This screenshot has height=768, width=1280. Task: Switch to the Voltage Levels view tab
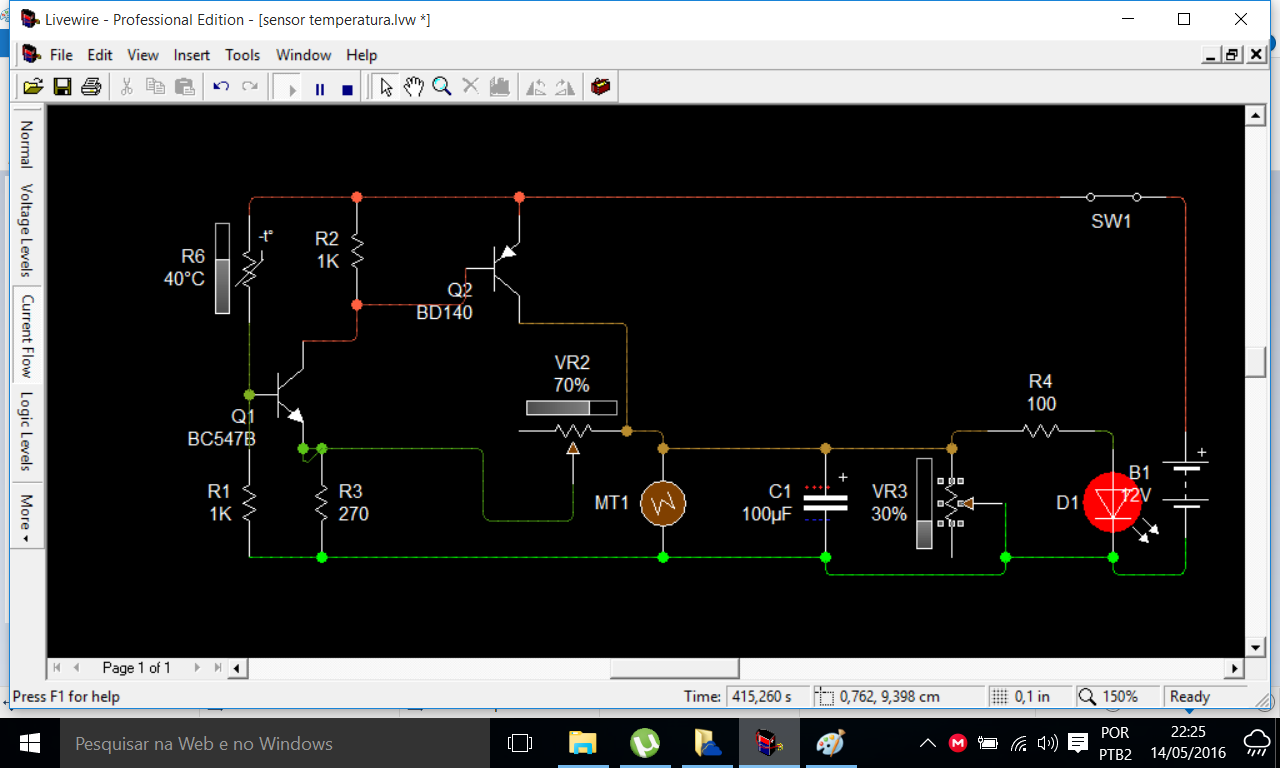[27, 230]
